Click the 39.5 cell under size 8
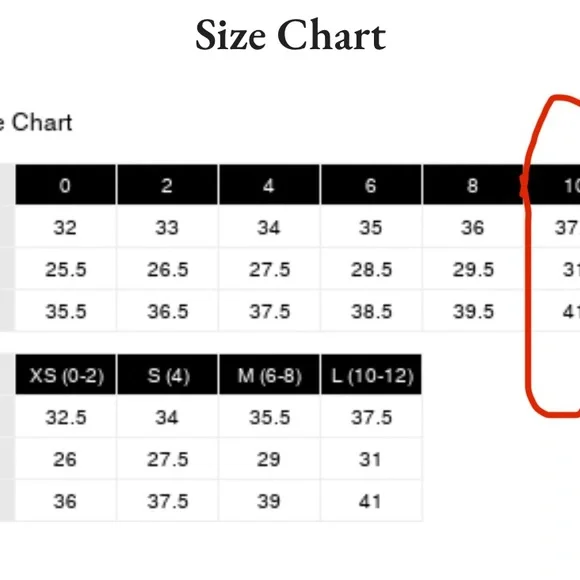 [473, 311]
